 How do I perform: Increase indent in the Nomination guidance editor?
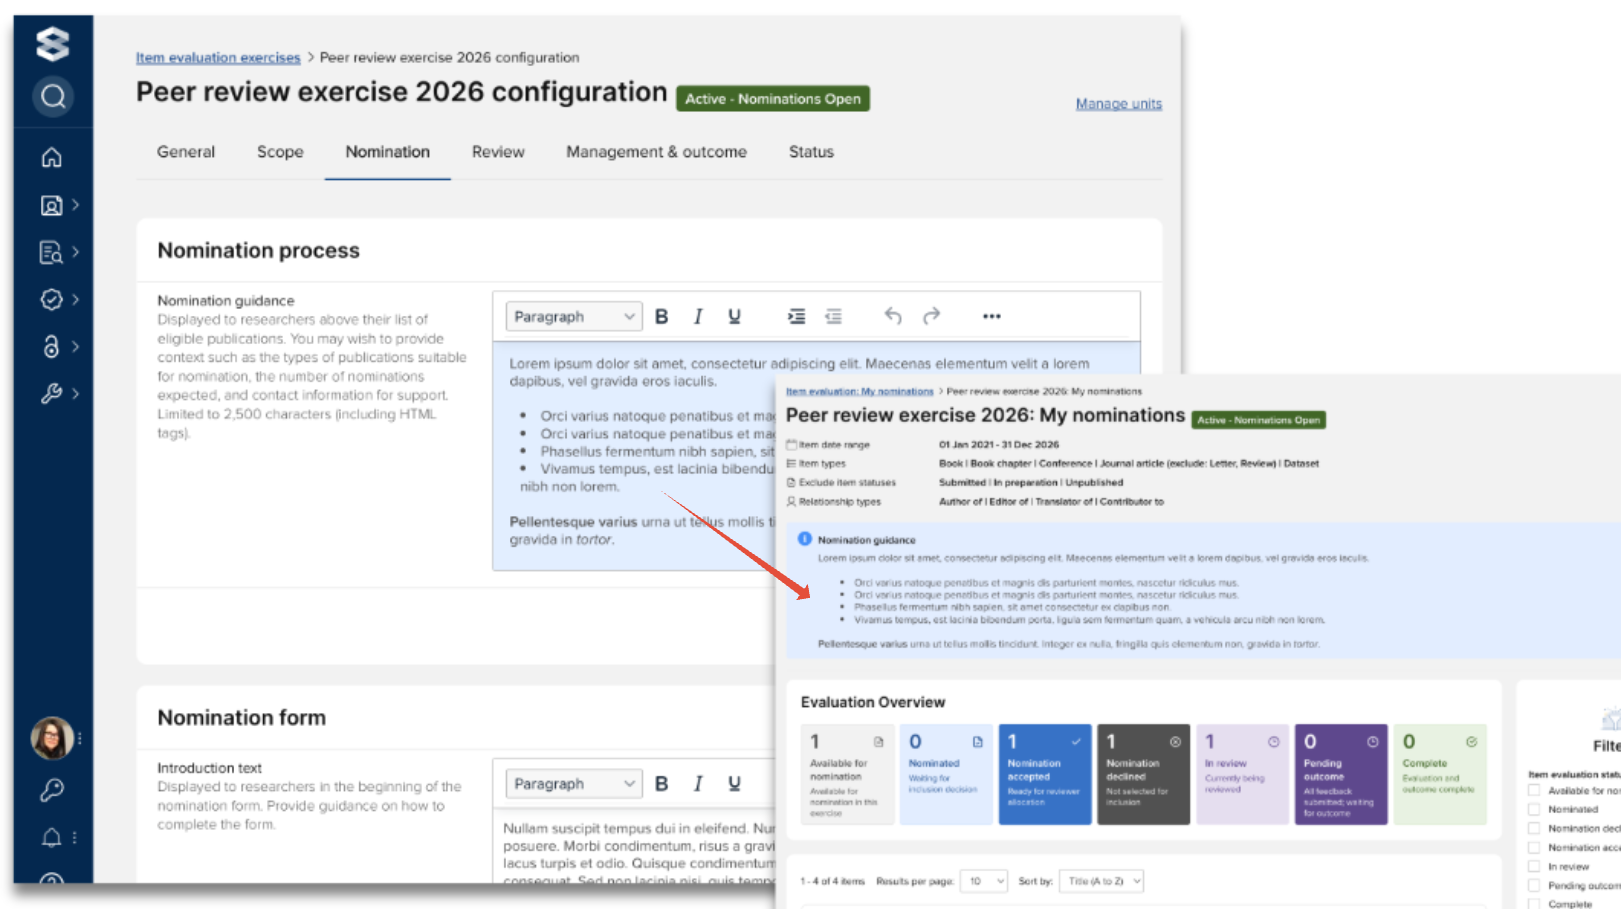tap(796, 316)
